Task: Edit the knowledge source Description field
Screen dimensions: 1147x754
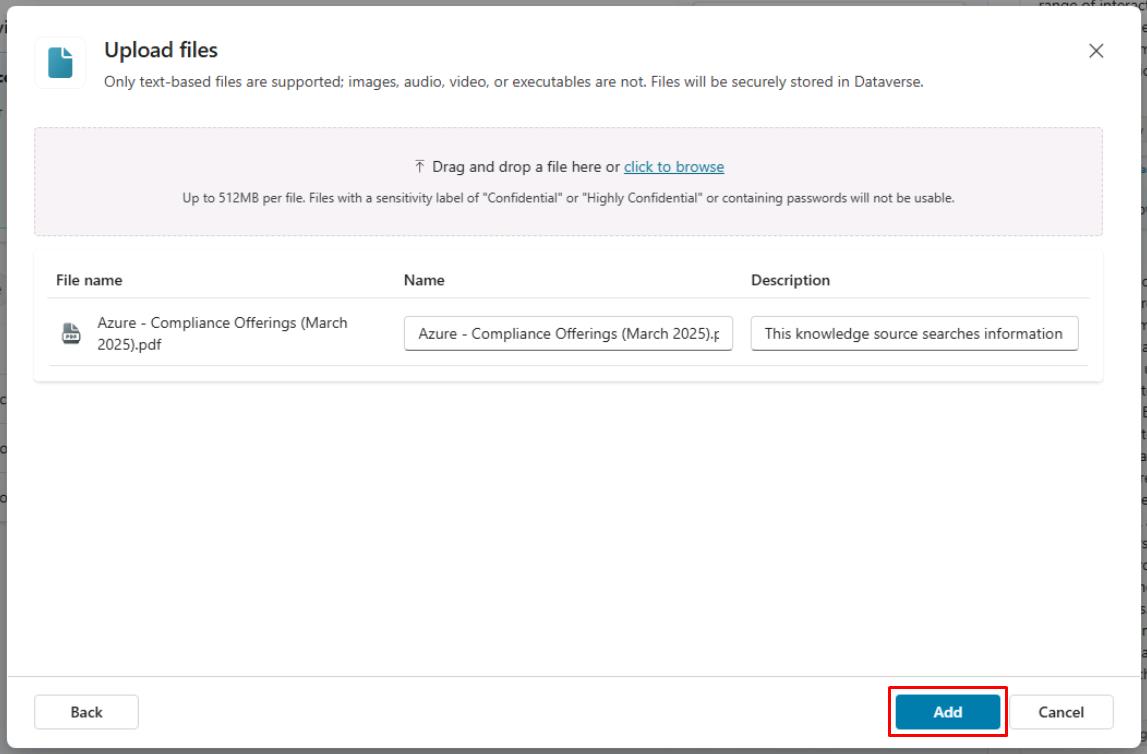Action: tap(913, 333)
